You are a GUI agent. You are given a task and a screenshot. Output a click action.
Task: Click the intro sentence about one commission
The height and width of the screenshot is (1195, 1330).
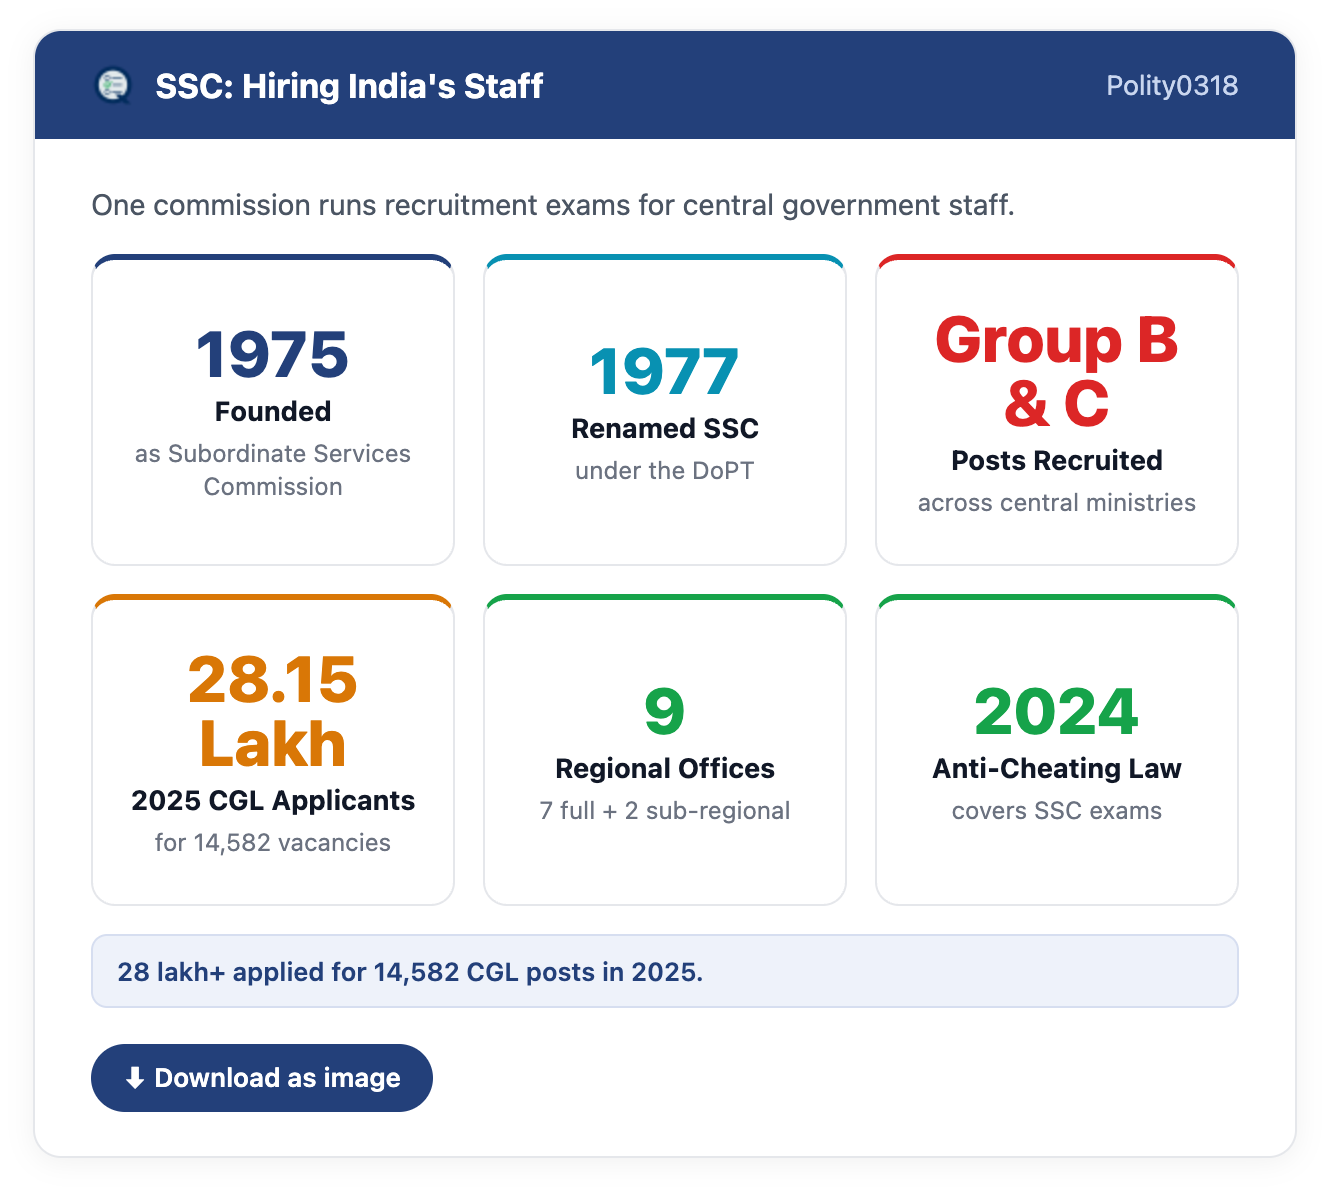553,205
